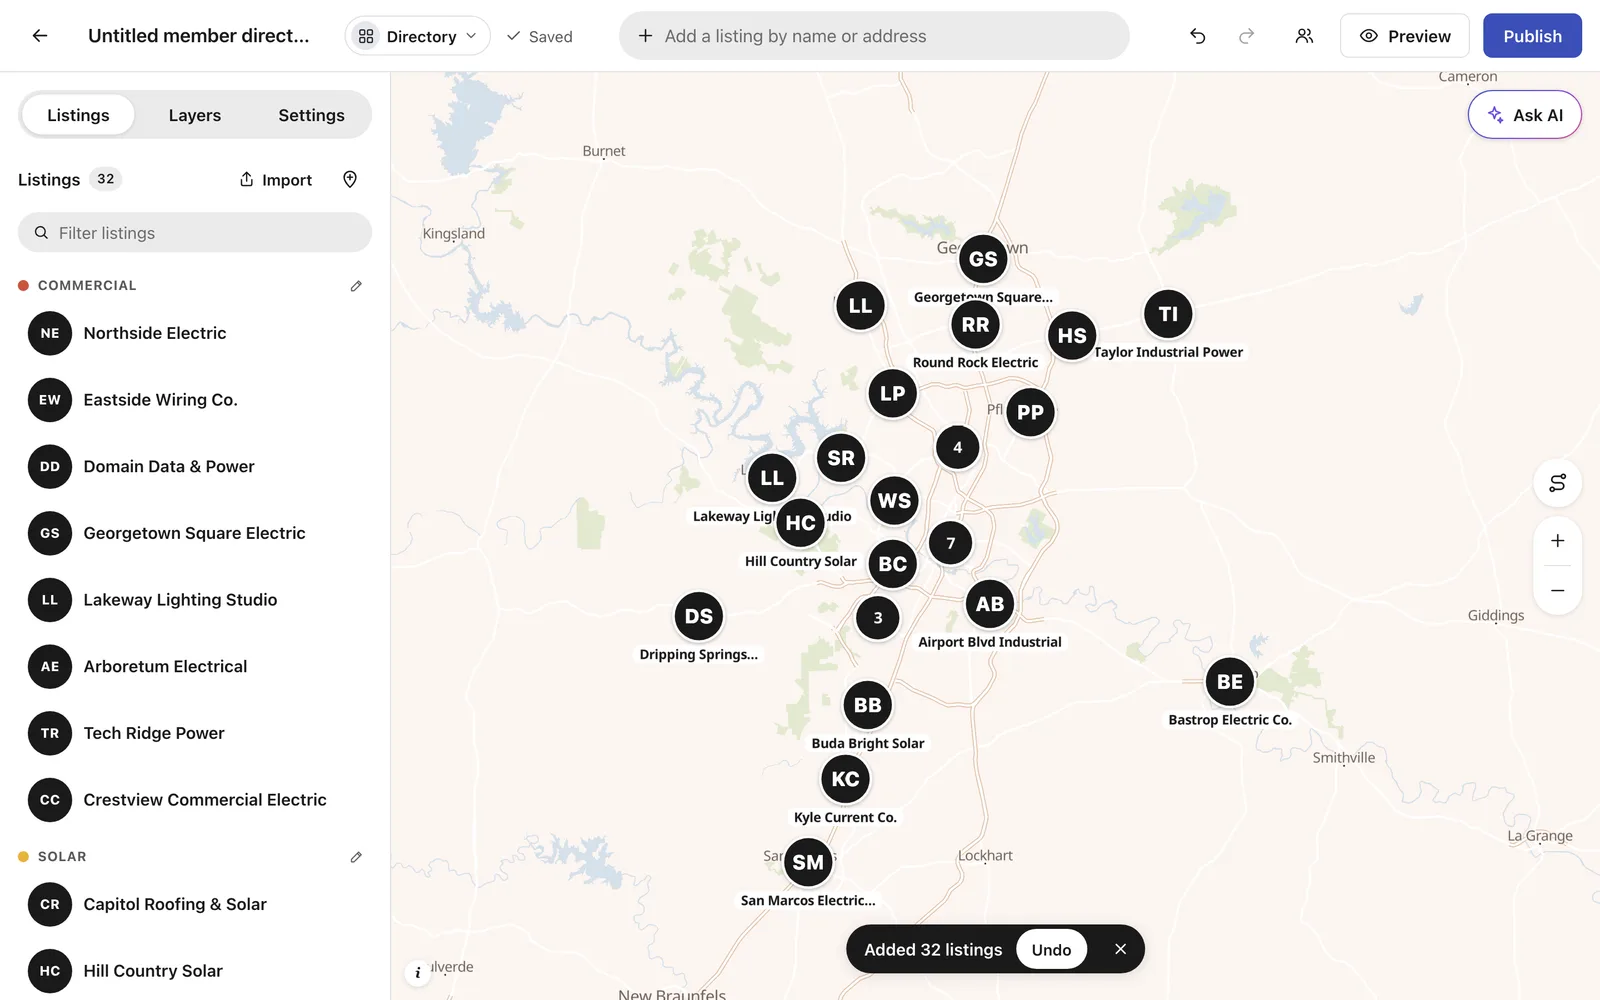Open the collaborators people icon

pos(1304,36)
